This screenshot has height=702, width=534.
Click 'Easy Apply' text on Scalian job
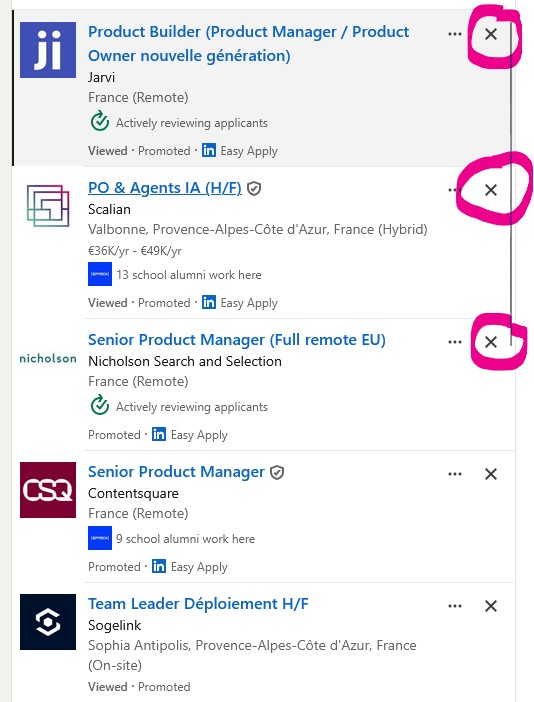(x=249, y=303)
